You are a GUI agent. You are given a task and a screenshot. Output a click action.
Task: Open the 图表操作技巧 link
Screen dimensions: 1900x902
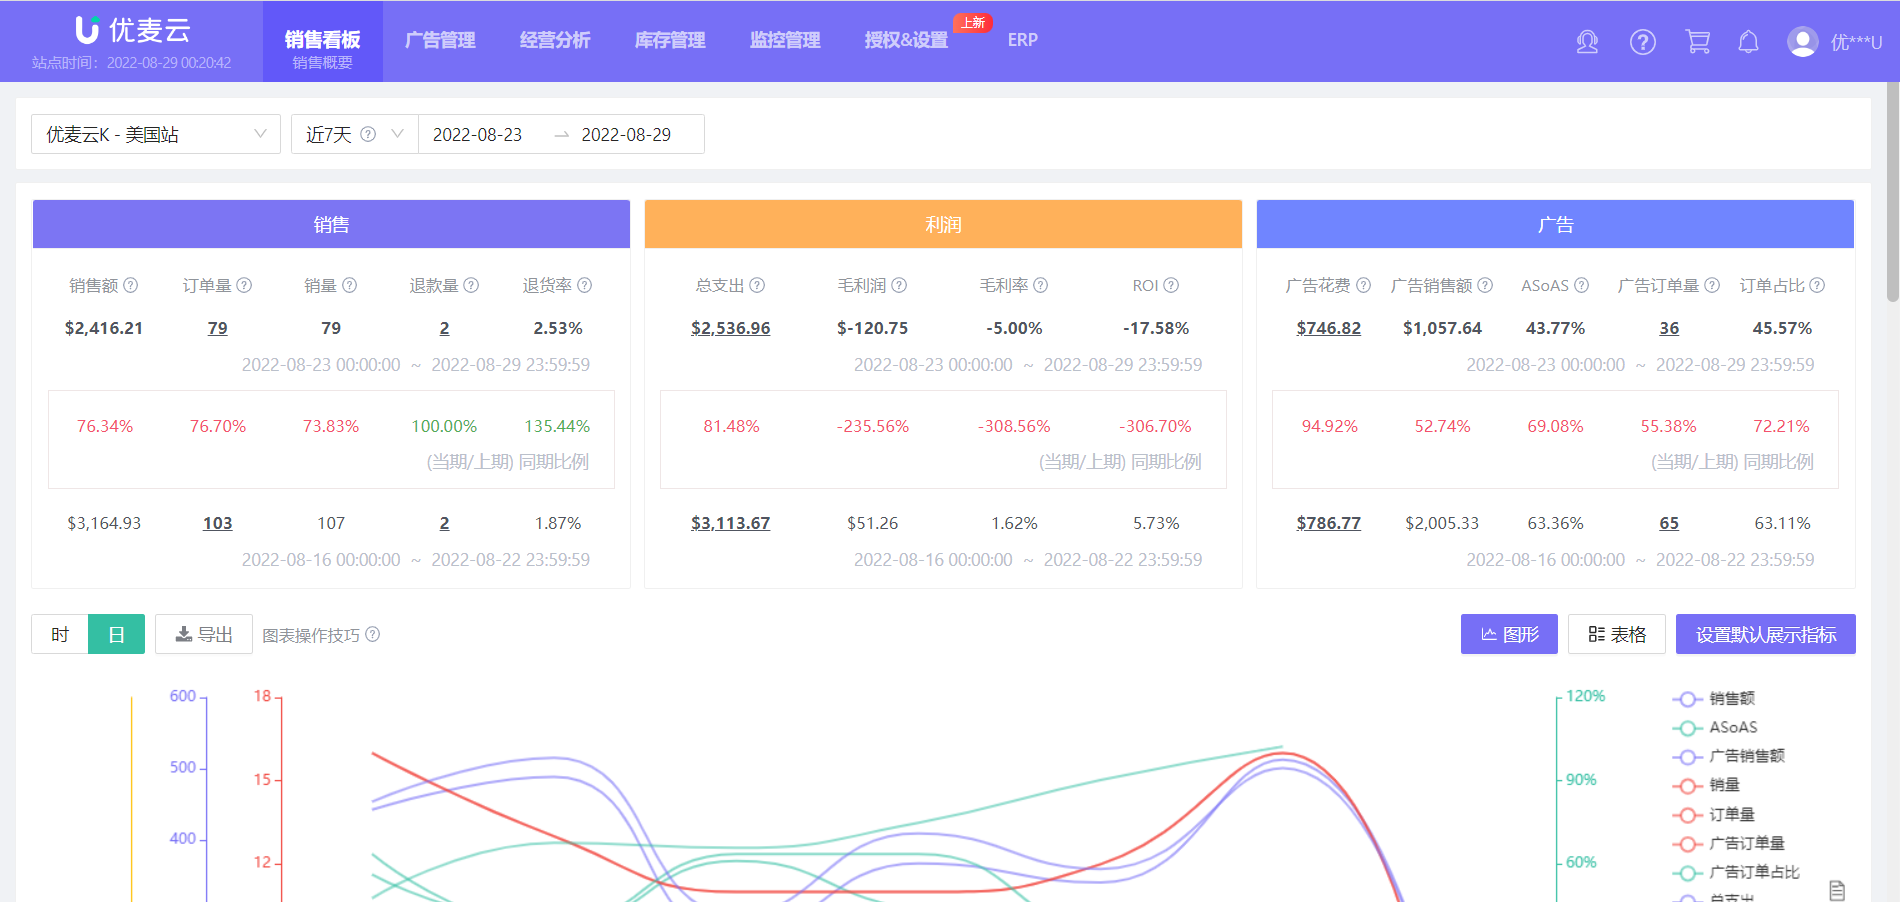[311, 635]
